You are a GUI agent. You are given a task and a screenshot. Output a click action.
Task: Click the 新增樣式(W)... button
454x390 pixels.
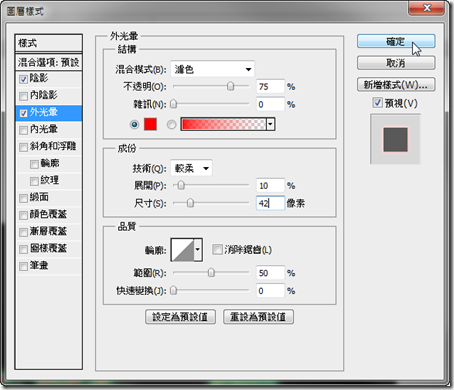click(396, 85)
